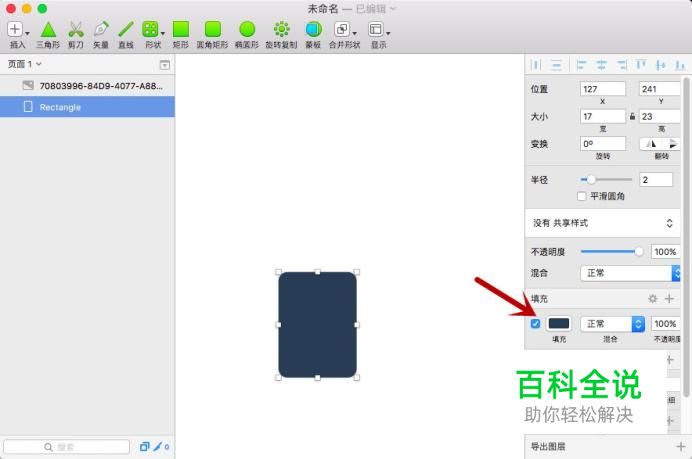The width and height of the screenshot is (692, 459).
Task: Click the height field showing 23
Action: (660, 117)
